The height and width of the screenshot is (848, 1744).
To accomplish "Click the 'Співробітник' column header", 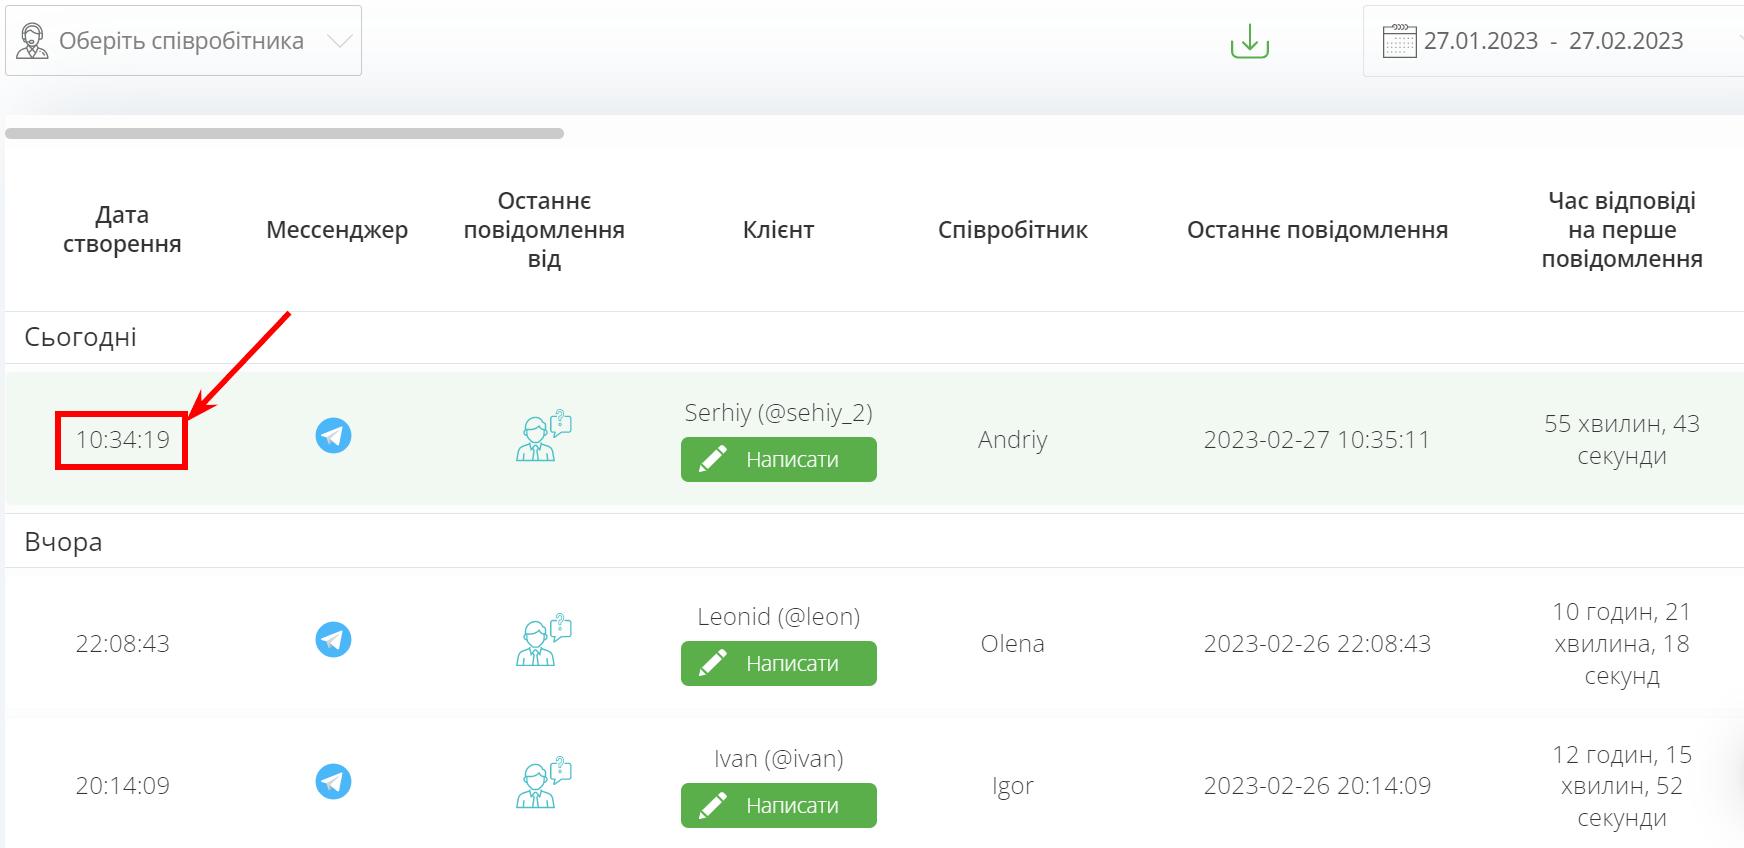I will tap(1012, 230).
